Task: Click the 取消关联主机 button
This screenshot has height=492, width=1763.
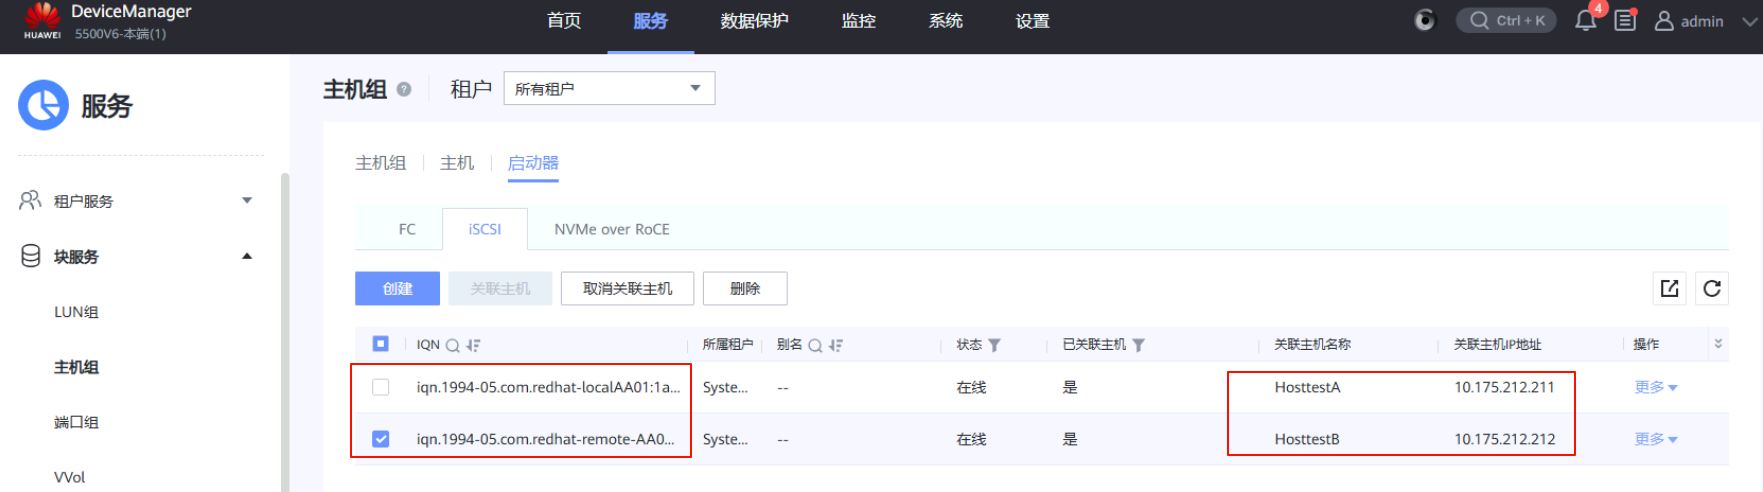Action: (x=627, y=288)
